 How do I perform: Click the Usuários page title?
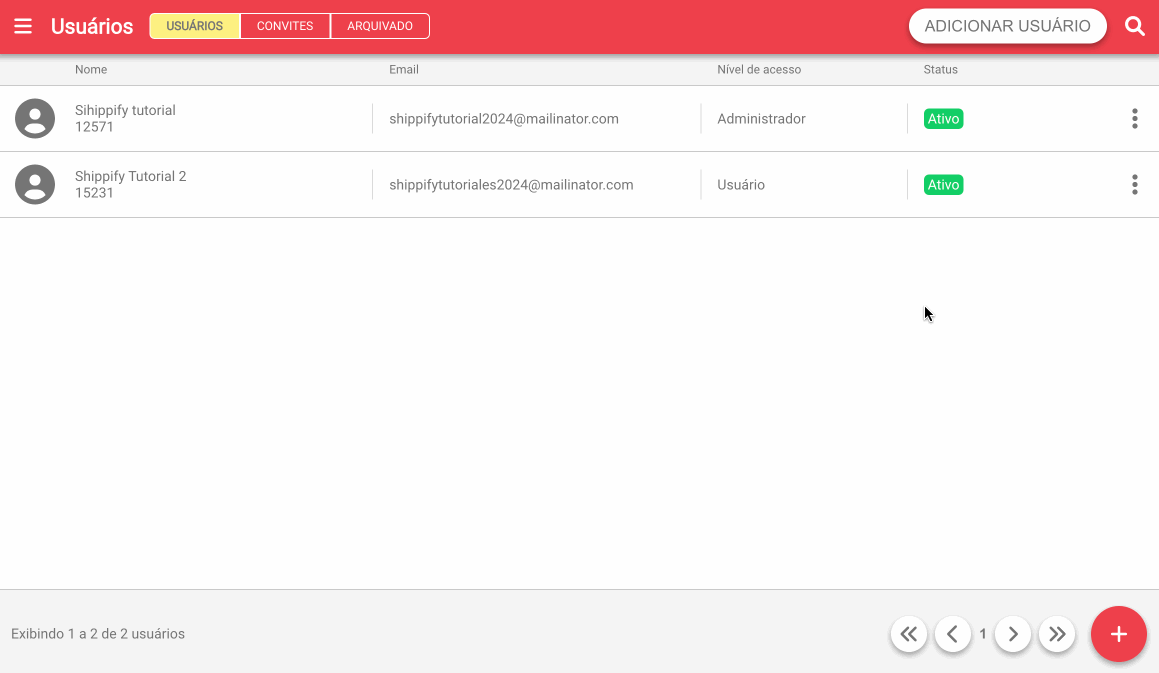(92, 26)
